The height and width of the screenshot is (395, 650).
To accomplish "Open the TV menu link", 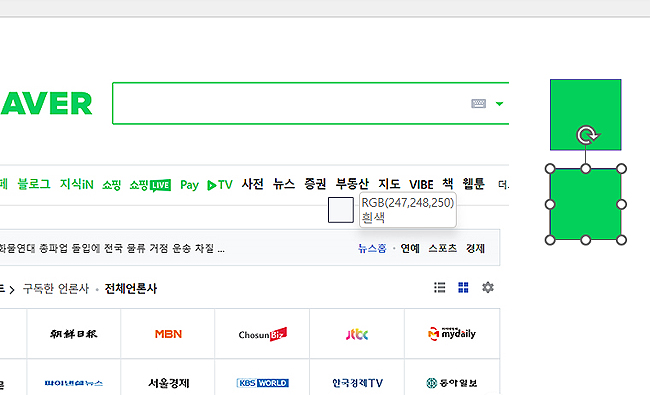I will pyautogui.click(x=220, y=185).
